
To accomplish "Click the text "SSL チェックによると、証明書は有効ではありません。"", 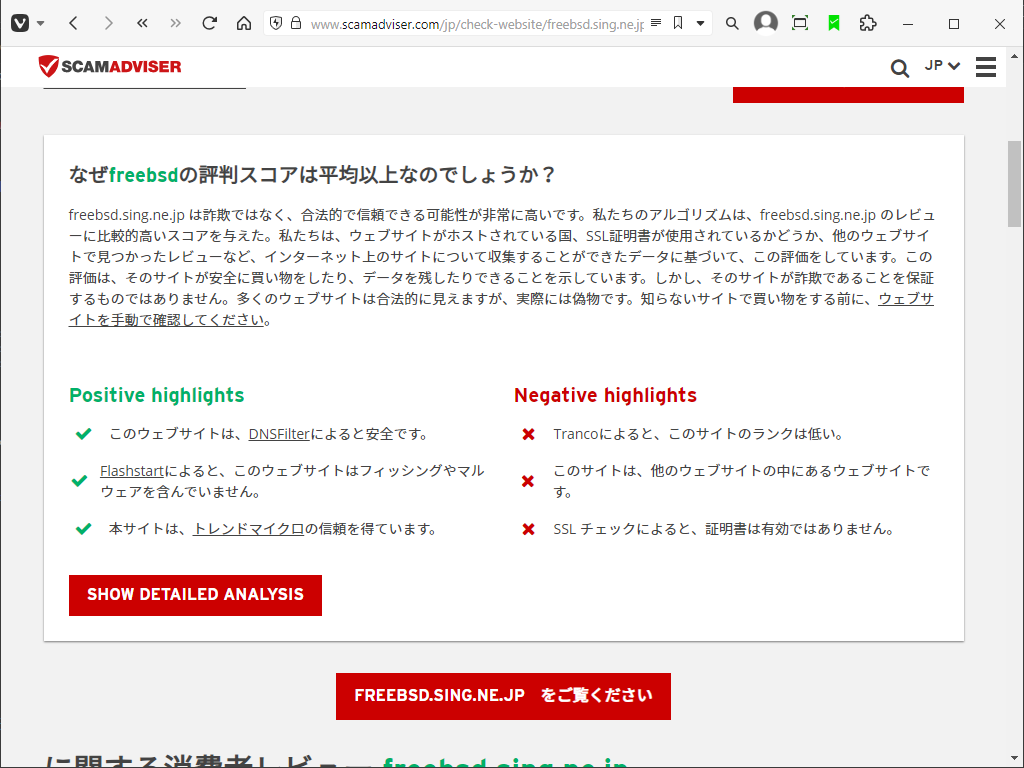I will pyautogui.click(x=724, y=528).
